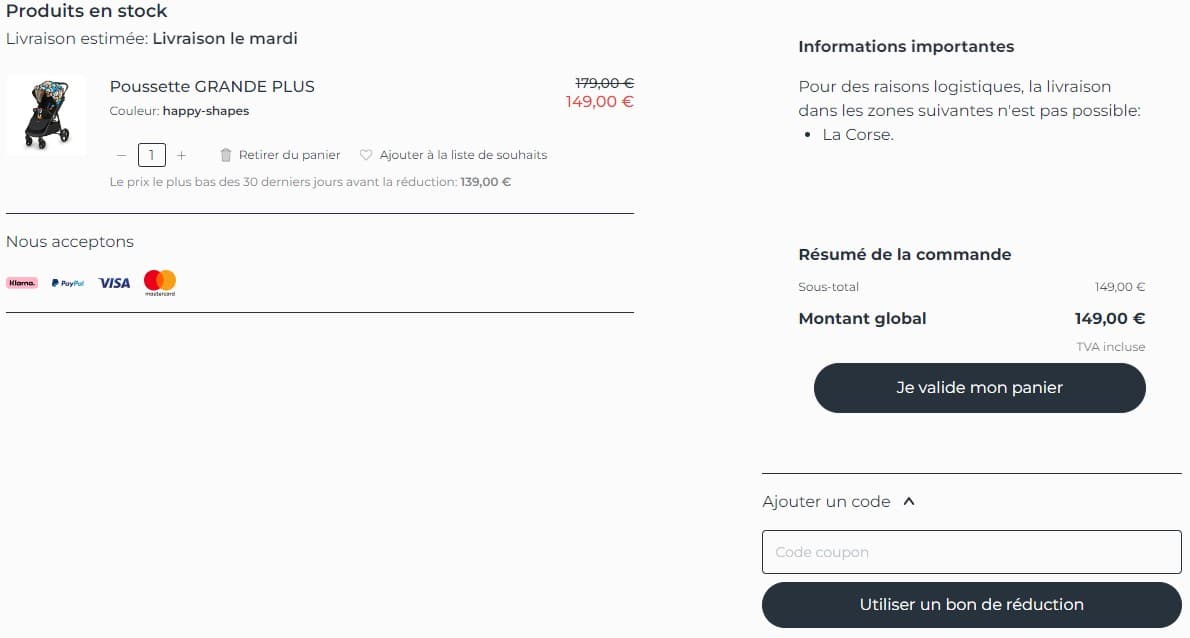
Task: Click the Résumé de la commande header
Action: click(x=904, y=254)
